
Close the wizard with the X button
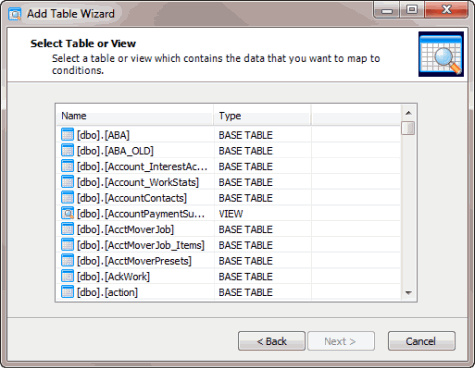(447, 10)
